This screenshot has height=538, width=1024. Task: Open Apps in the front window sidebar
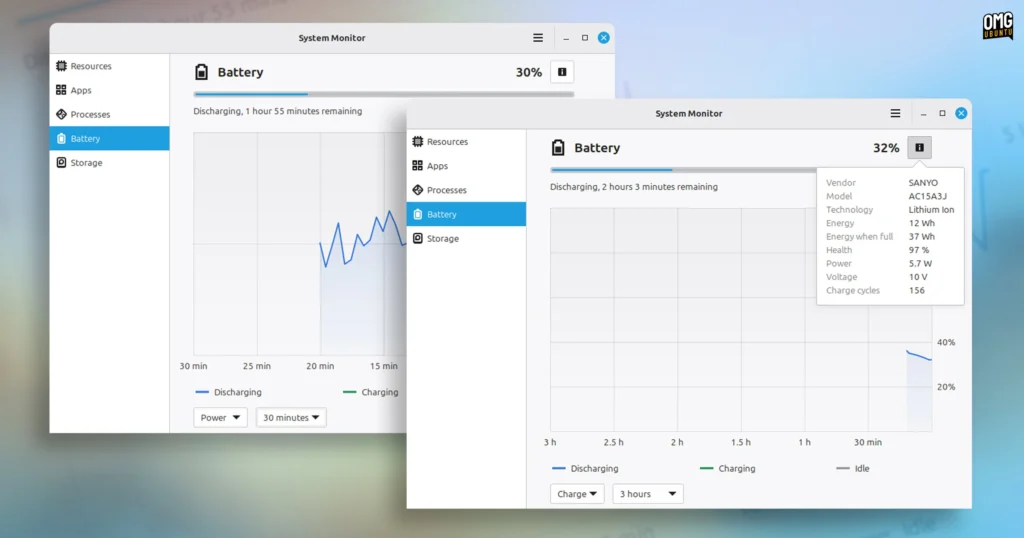[466, 166]
